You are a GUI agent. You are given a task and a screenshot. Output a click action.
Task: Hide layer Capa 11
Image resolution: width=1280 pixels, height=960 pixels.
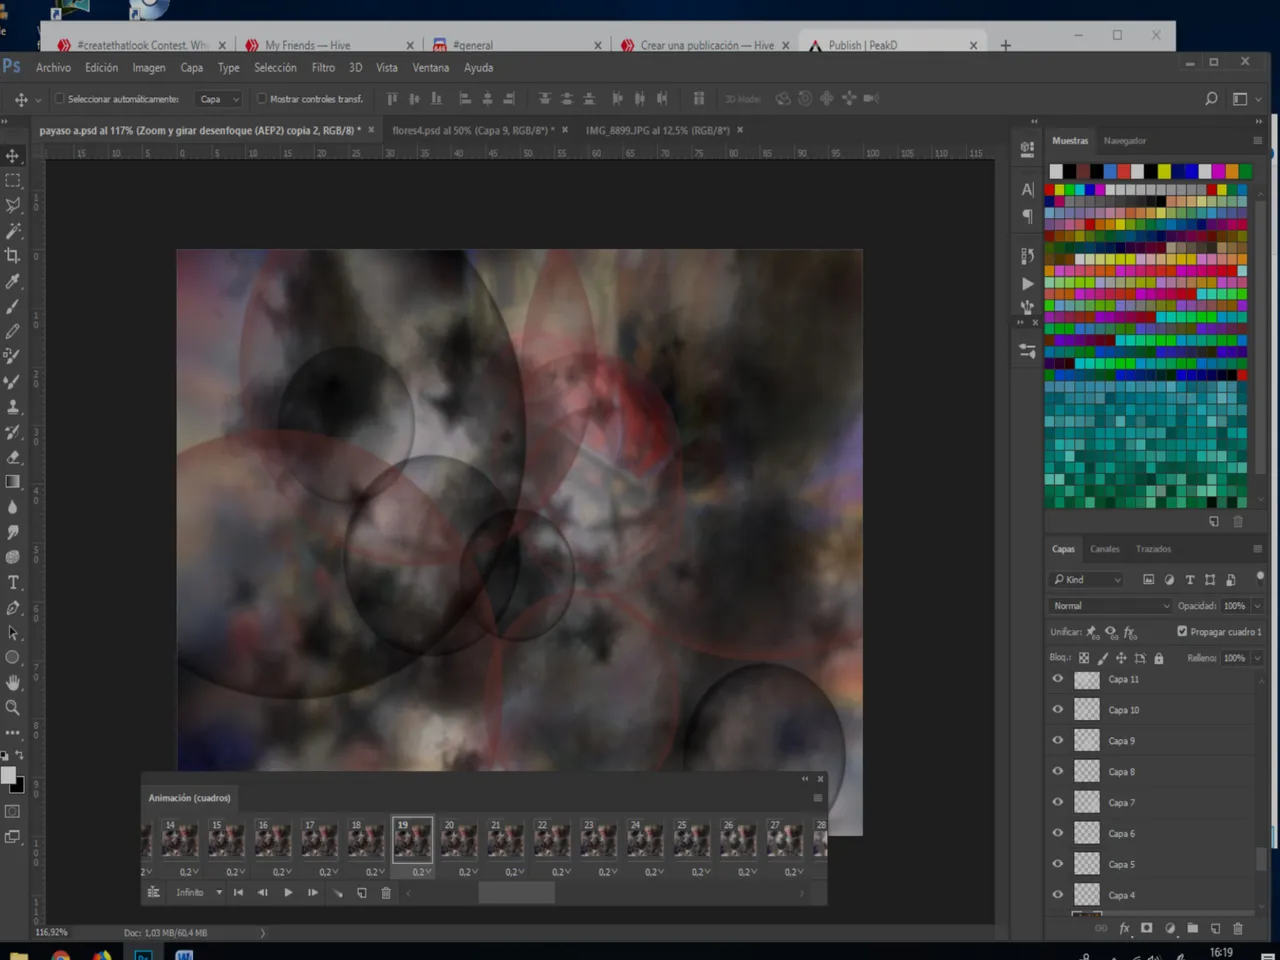pos(1058,679)
